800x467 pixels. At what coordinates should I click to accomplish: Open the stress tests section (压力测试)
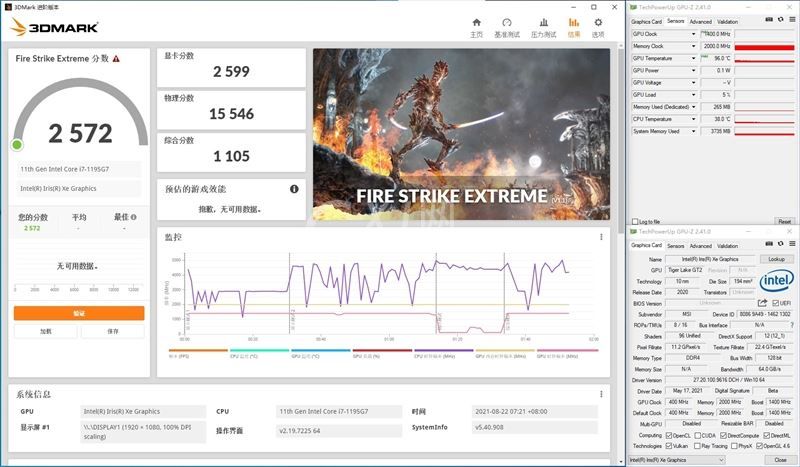click(543, 28)
